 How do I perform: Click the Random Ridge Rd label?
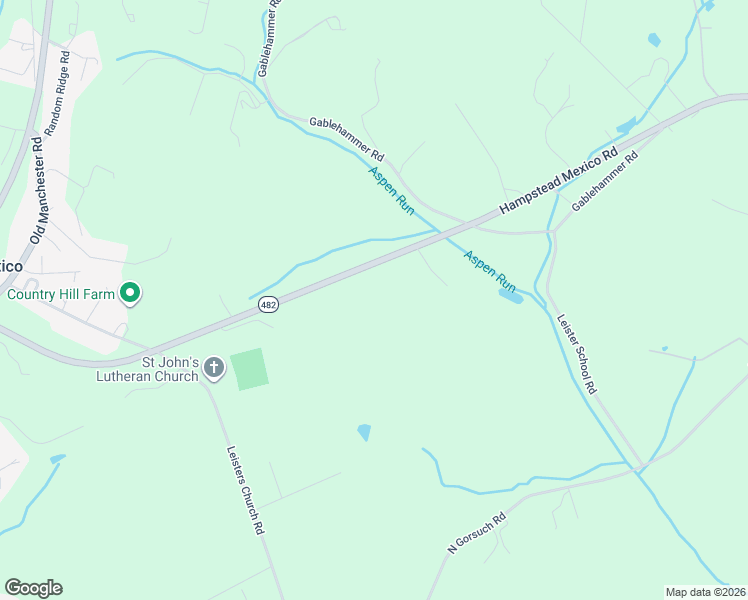(57, 93)
